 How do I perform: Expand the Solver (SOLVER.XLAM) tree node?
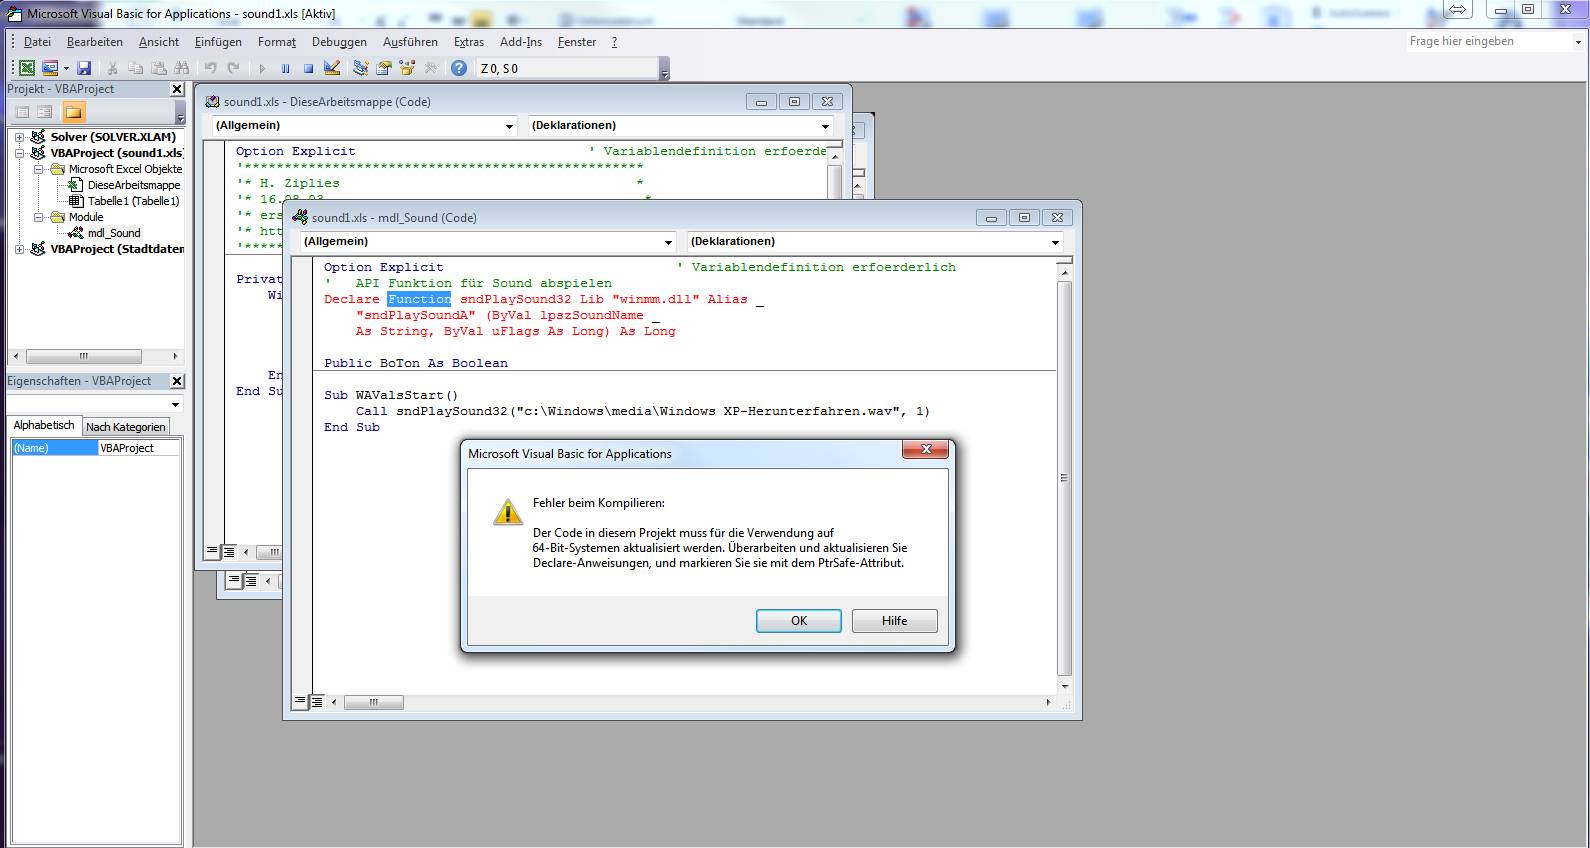[19, 137]
